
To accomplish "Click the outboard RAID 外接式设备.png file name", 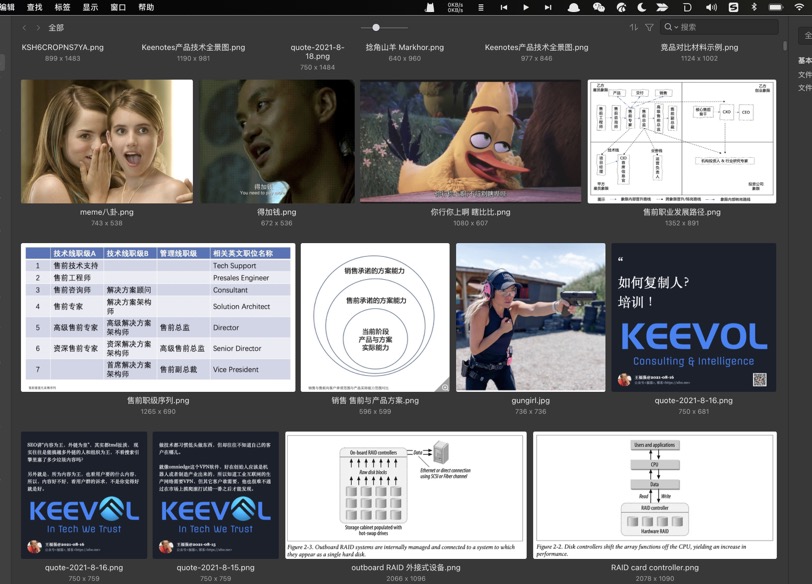I will [x=405, y=567].
